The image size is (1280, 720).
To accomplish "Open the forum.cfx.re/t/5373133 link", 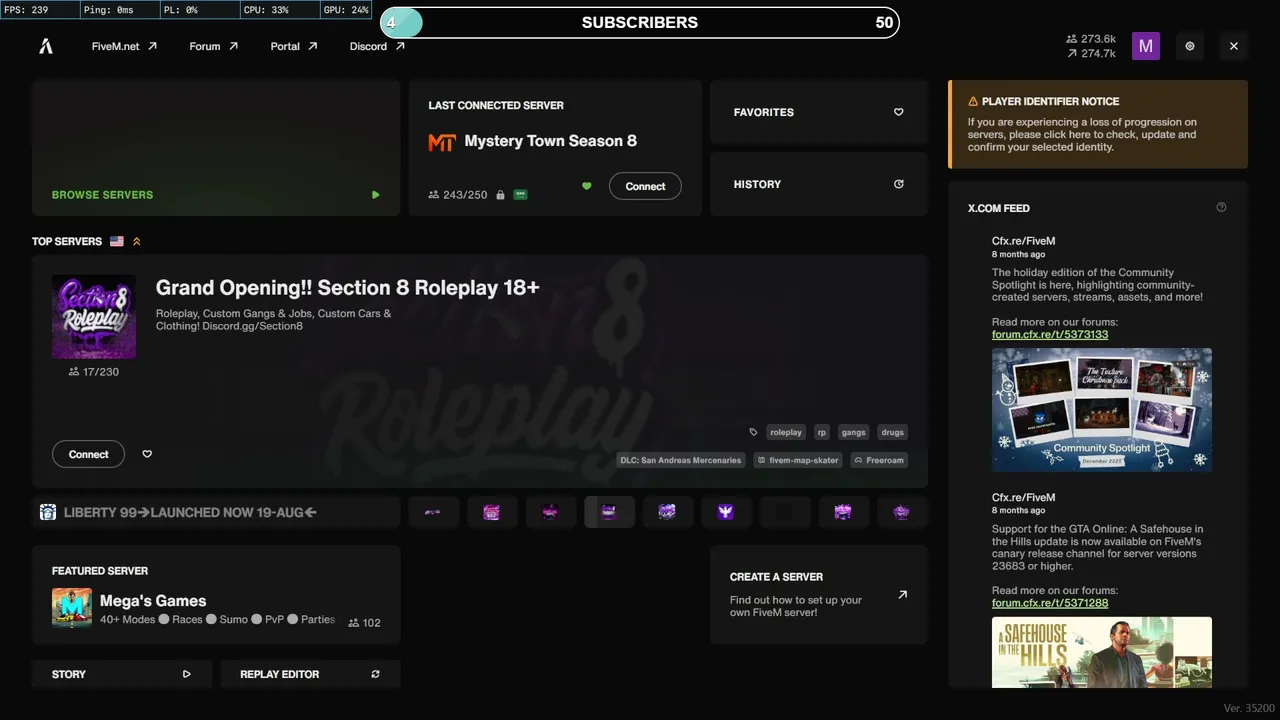I will click(x=1050, y=335).
